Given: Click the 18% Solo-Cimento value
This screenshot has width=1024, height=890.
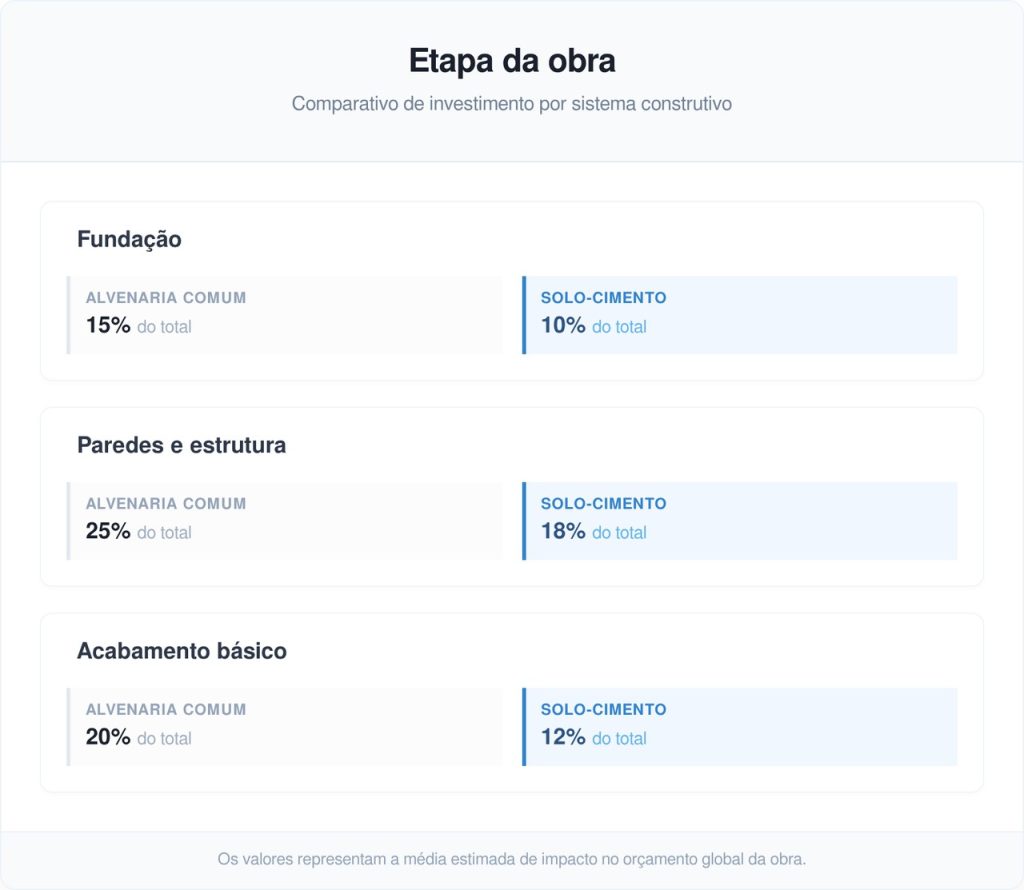Looking at the screenshot, I should coord(563,531).
